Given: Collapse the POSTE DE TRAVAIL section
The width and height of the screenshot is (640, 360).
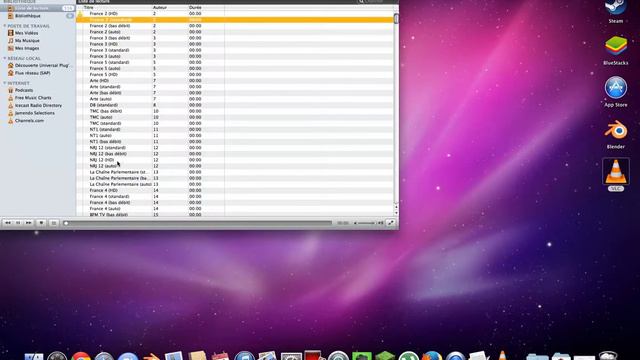Looking at the screenshot, I should (4, 26).
